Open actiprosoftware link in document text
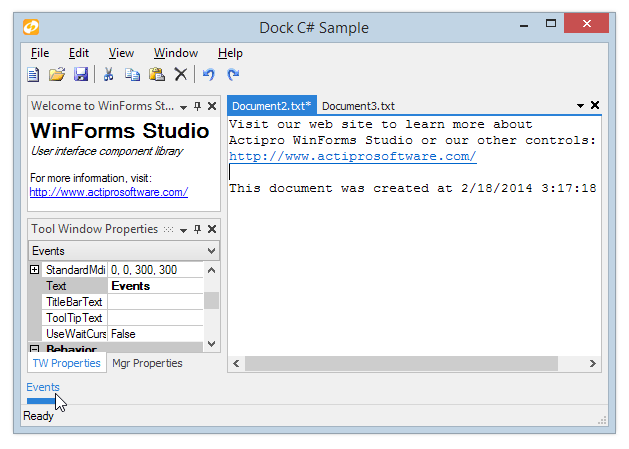 point(353,156)
